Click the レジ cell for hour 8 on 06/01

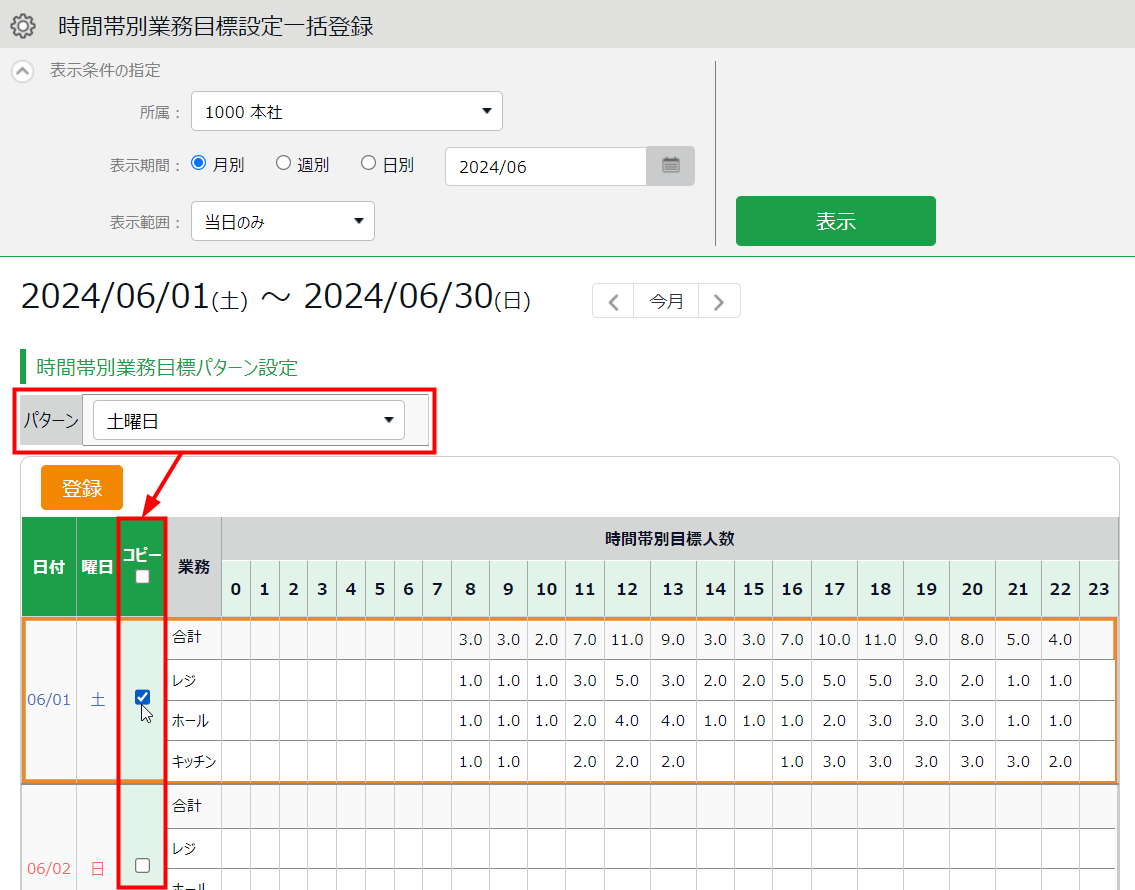pos(470,680)
